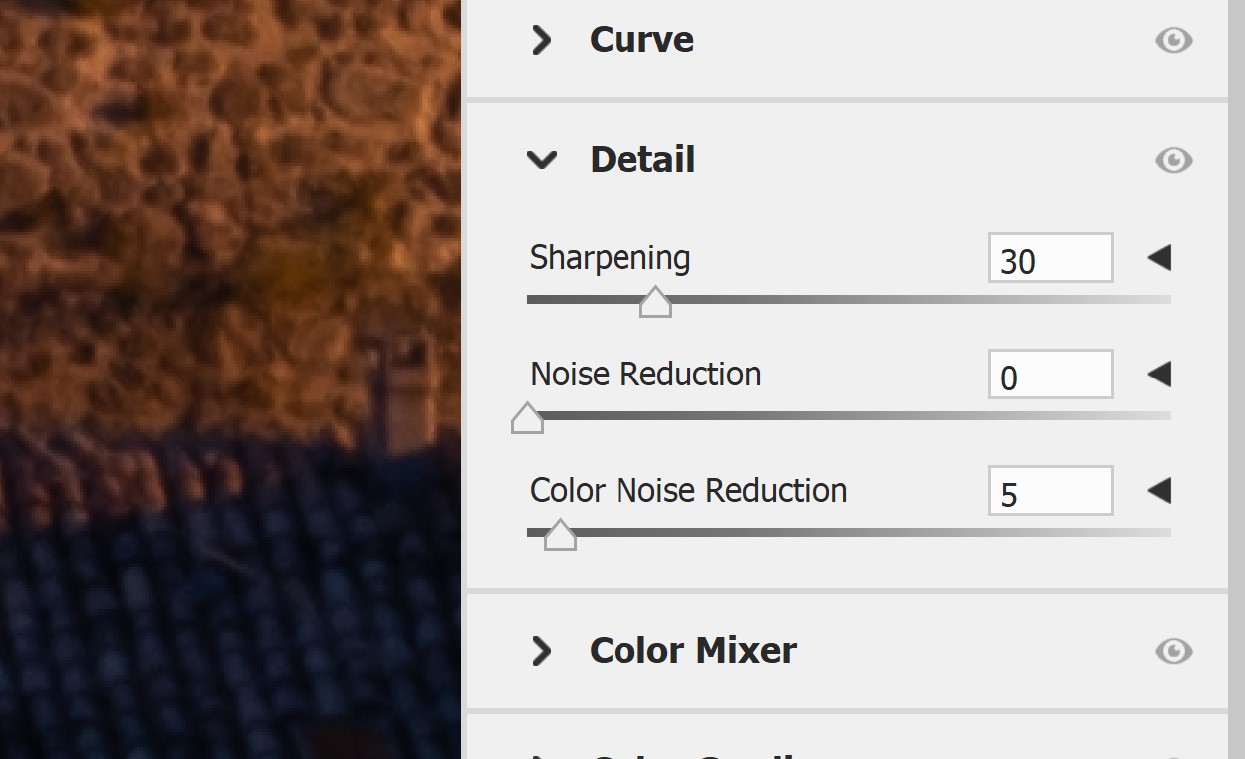Screen dimensions: 1245x759
Task: Click the Detail panel heading
Action: click(642, 160)
